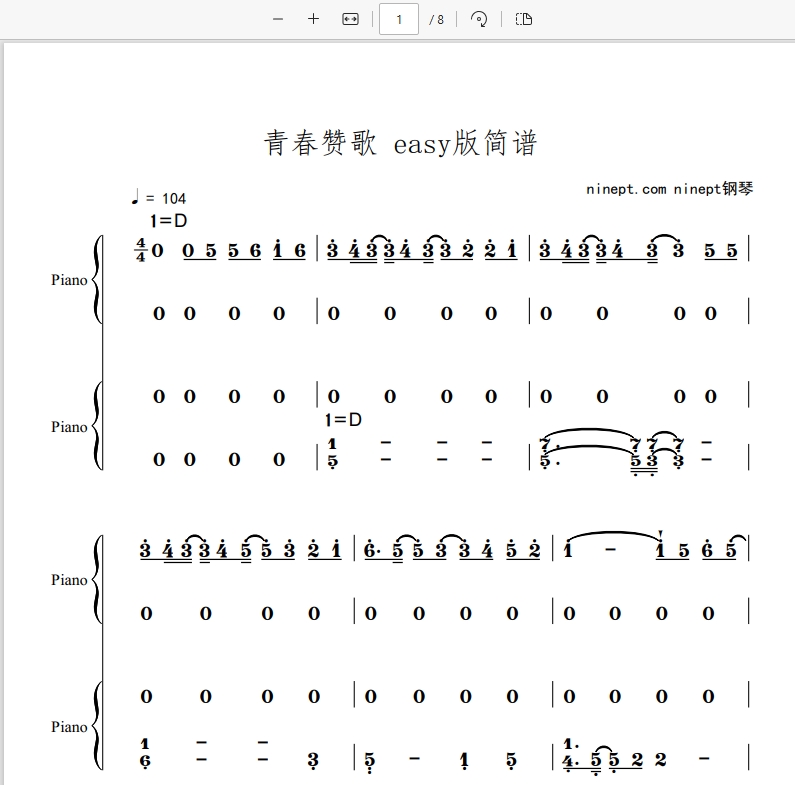This screenshot has width=795, height=785.
Task: Rotate the page clockwise icon
Action: click(x=479, y=19)
